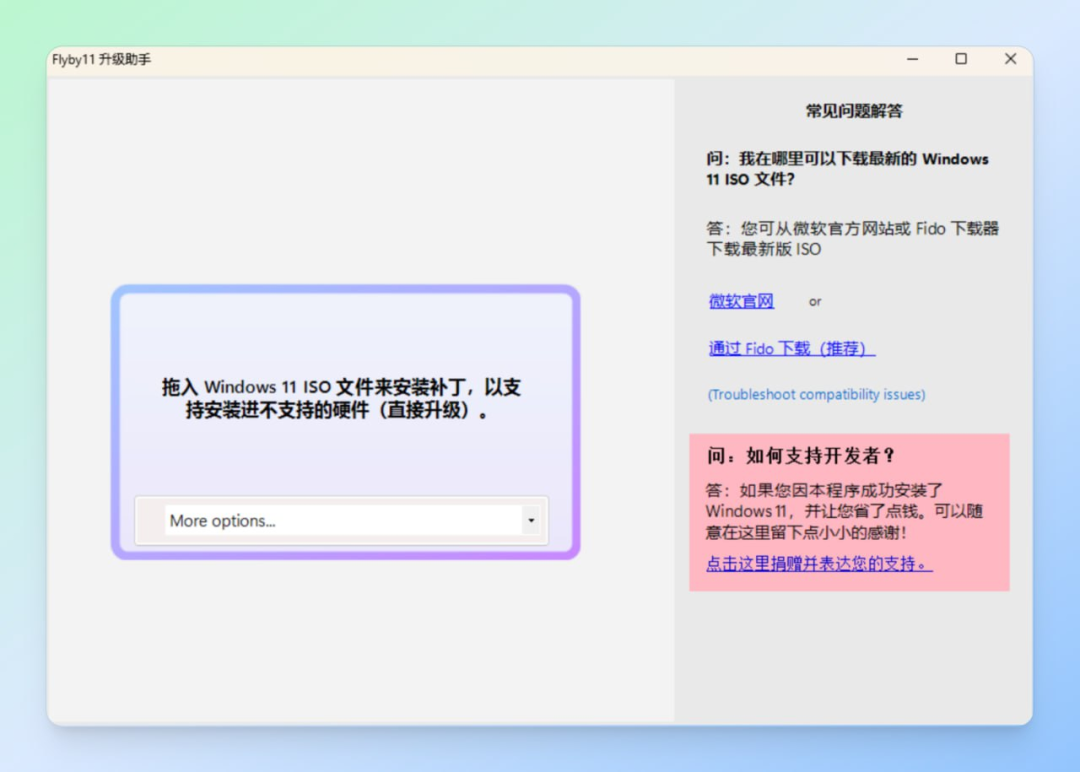Click the ISO download question heading
This screenshot has height=772, width=1080.
coord(847,169)
